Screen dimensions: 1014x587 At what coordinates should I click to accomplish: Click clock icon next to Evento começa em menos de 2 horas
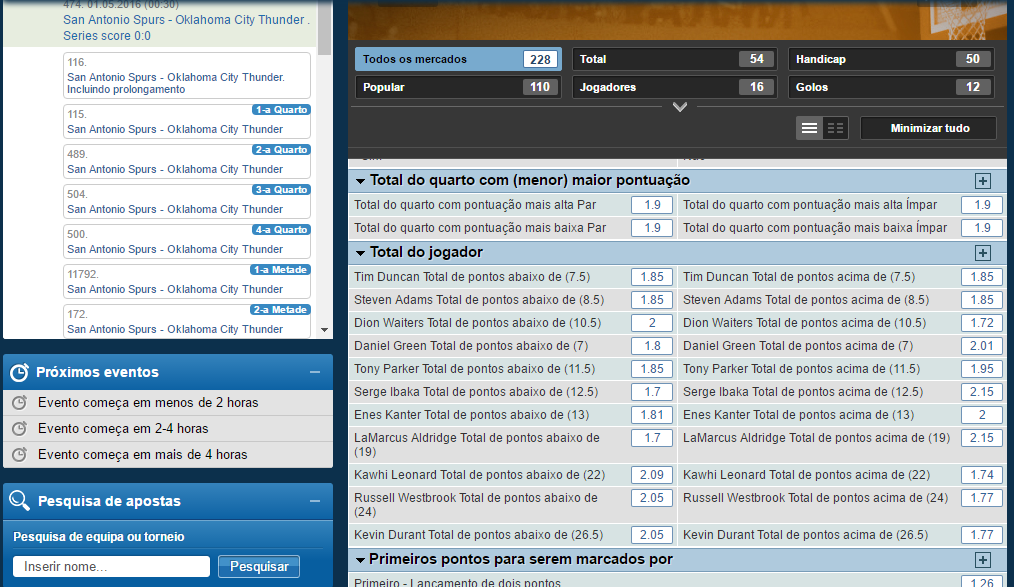(x=19, y=403)
